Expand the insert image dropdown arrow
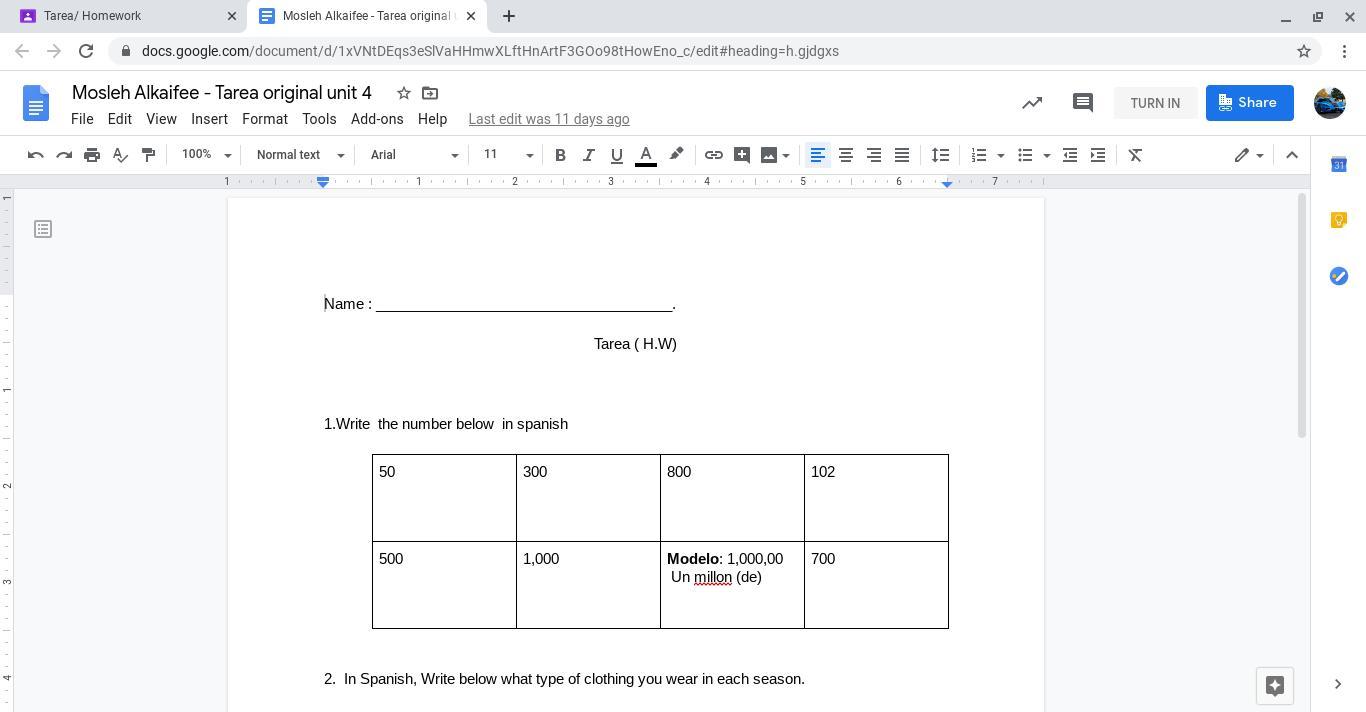The width and height of the screenshot is (1366, 712). (x=786, y=155)
